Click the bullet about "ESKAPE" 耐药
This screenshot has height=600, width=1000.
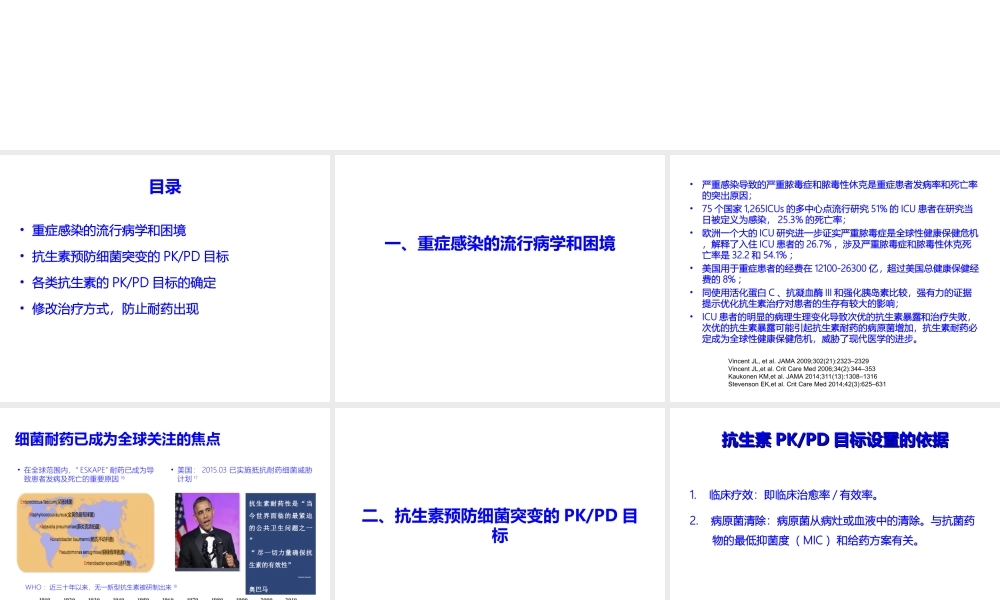[x=89, y=474]
